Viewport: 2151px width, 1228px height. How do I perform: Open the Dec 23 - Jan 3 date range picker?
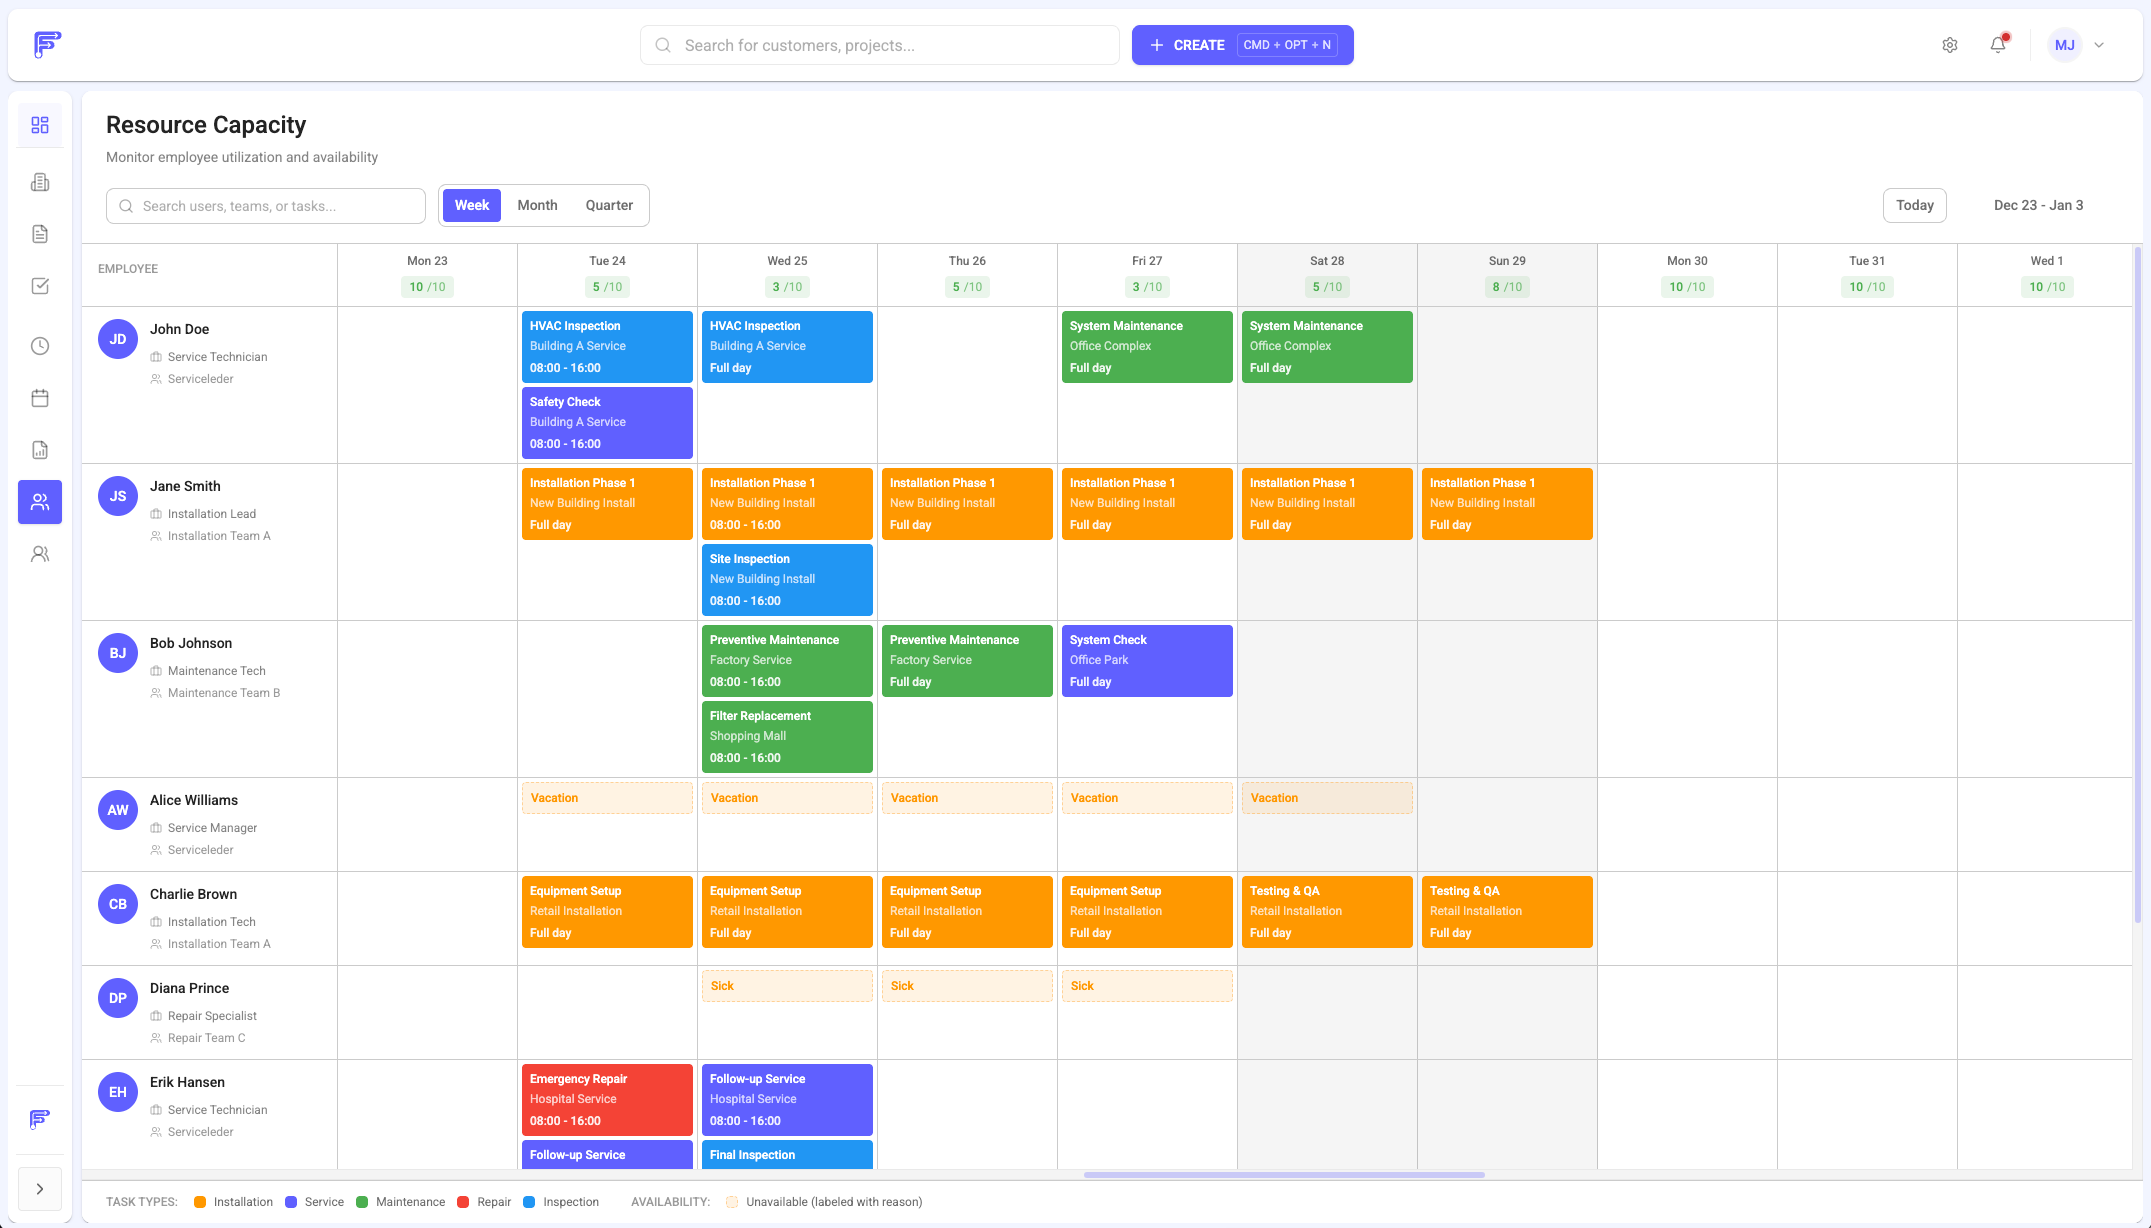pyautogui.click(x=2038, y=204)
